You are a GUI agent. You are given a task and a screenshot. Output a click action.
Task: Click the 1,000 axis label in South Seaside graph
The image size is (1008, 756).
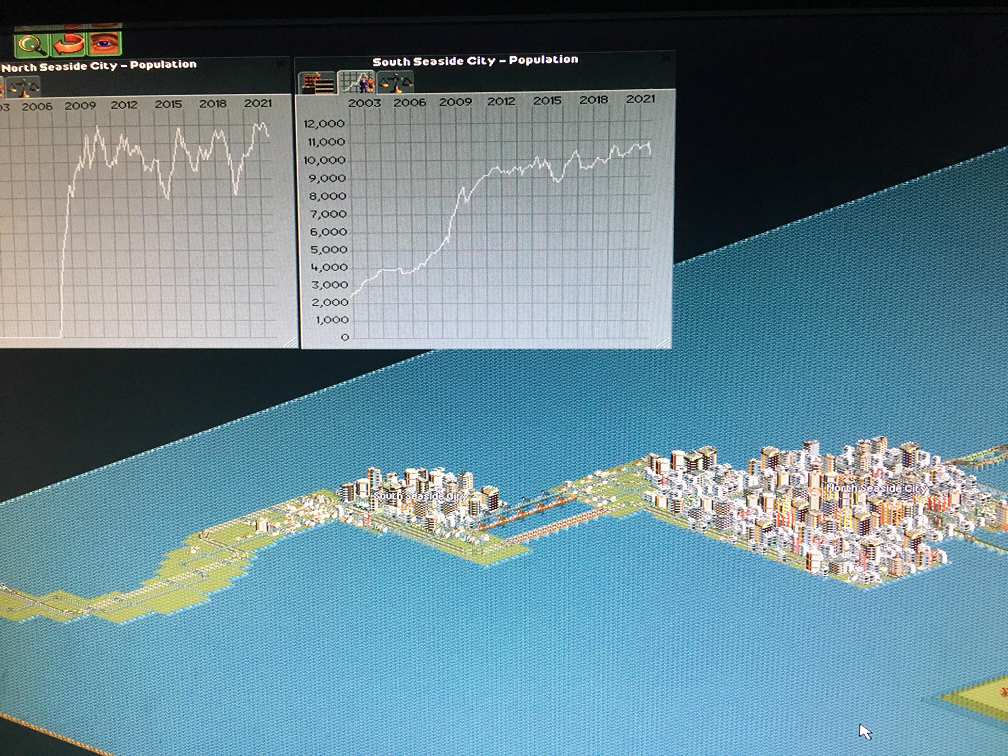tap(330, 320)
